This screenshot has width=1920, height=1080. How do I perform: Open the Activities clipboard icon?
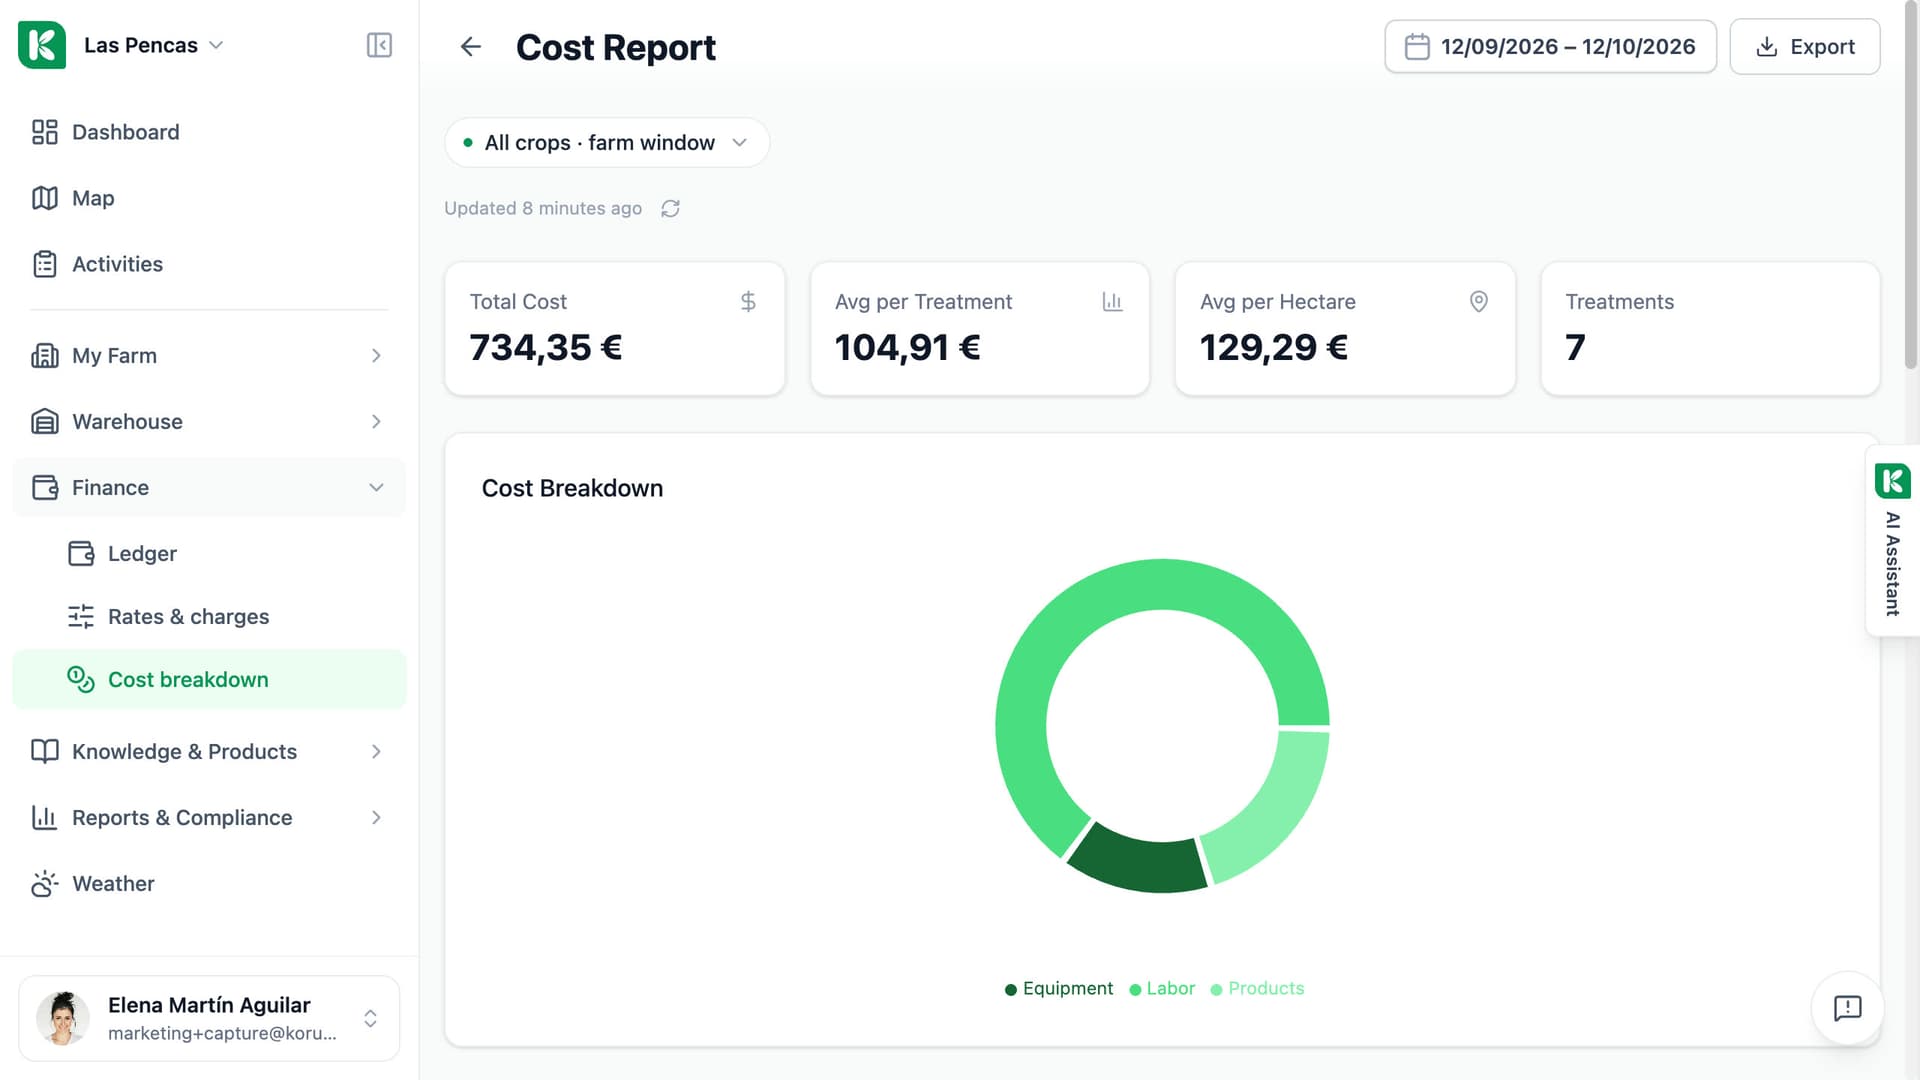(x=45, y=264)
